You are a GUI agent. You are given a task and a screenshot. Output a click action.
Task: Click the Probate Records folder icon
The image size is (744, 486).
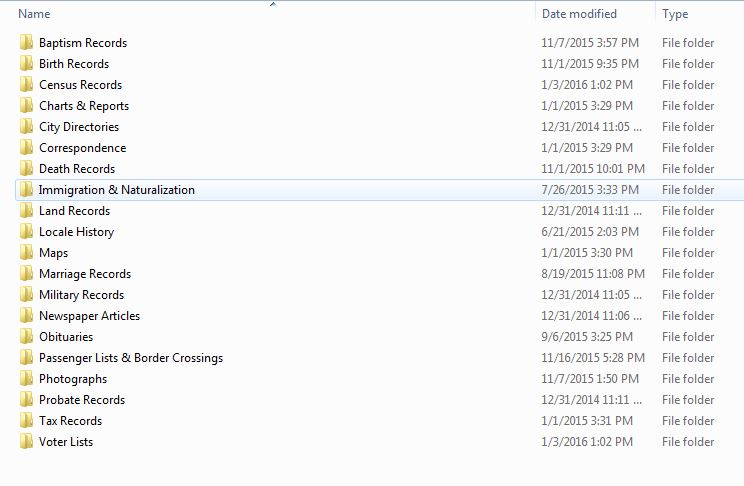[x=27, y=400]
